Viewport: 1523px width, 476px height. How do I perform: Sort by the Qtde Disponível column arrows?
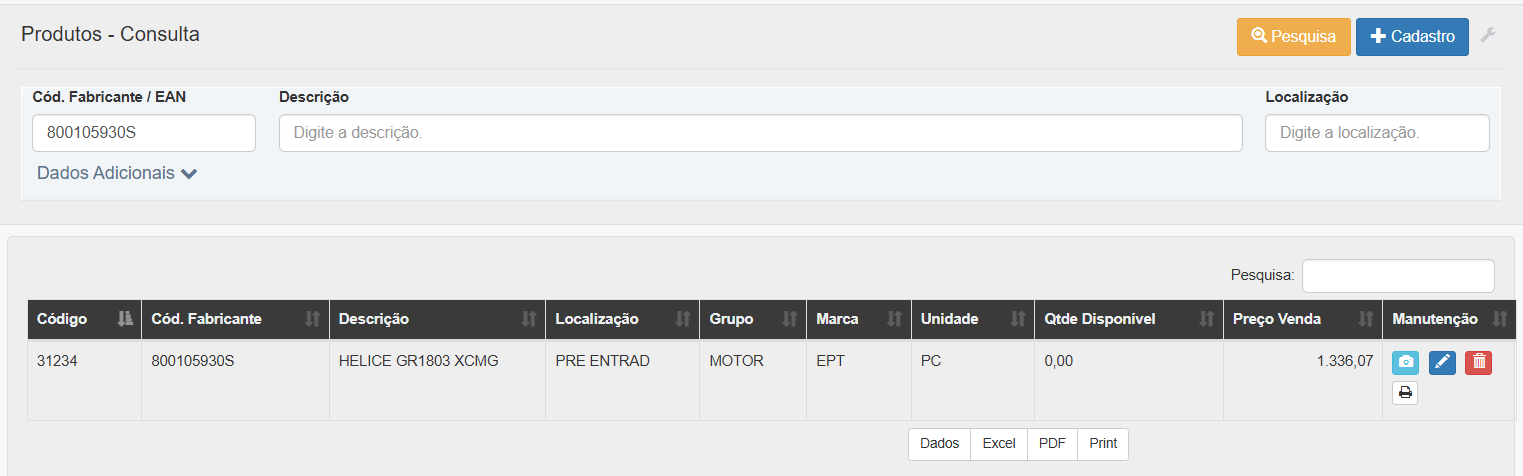point(1206,319)
